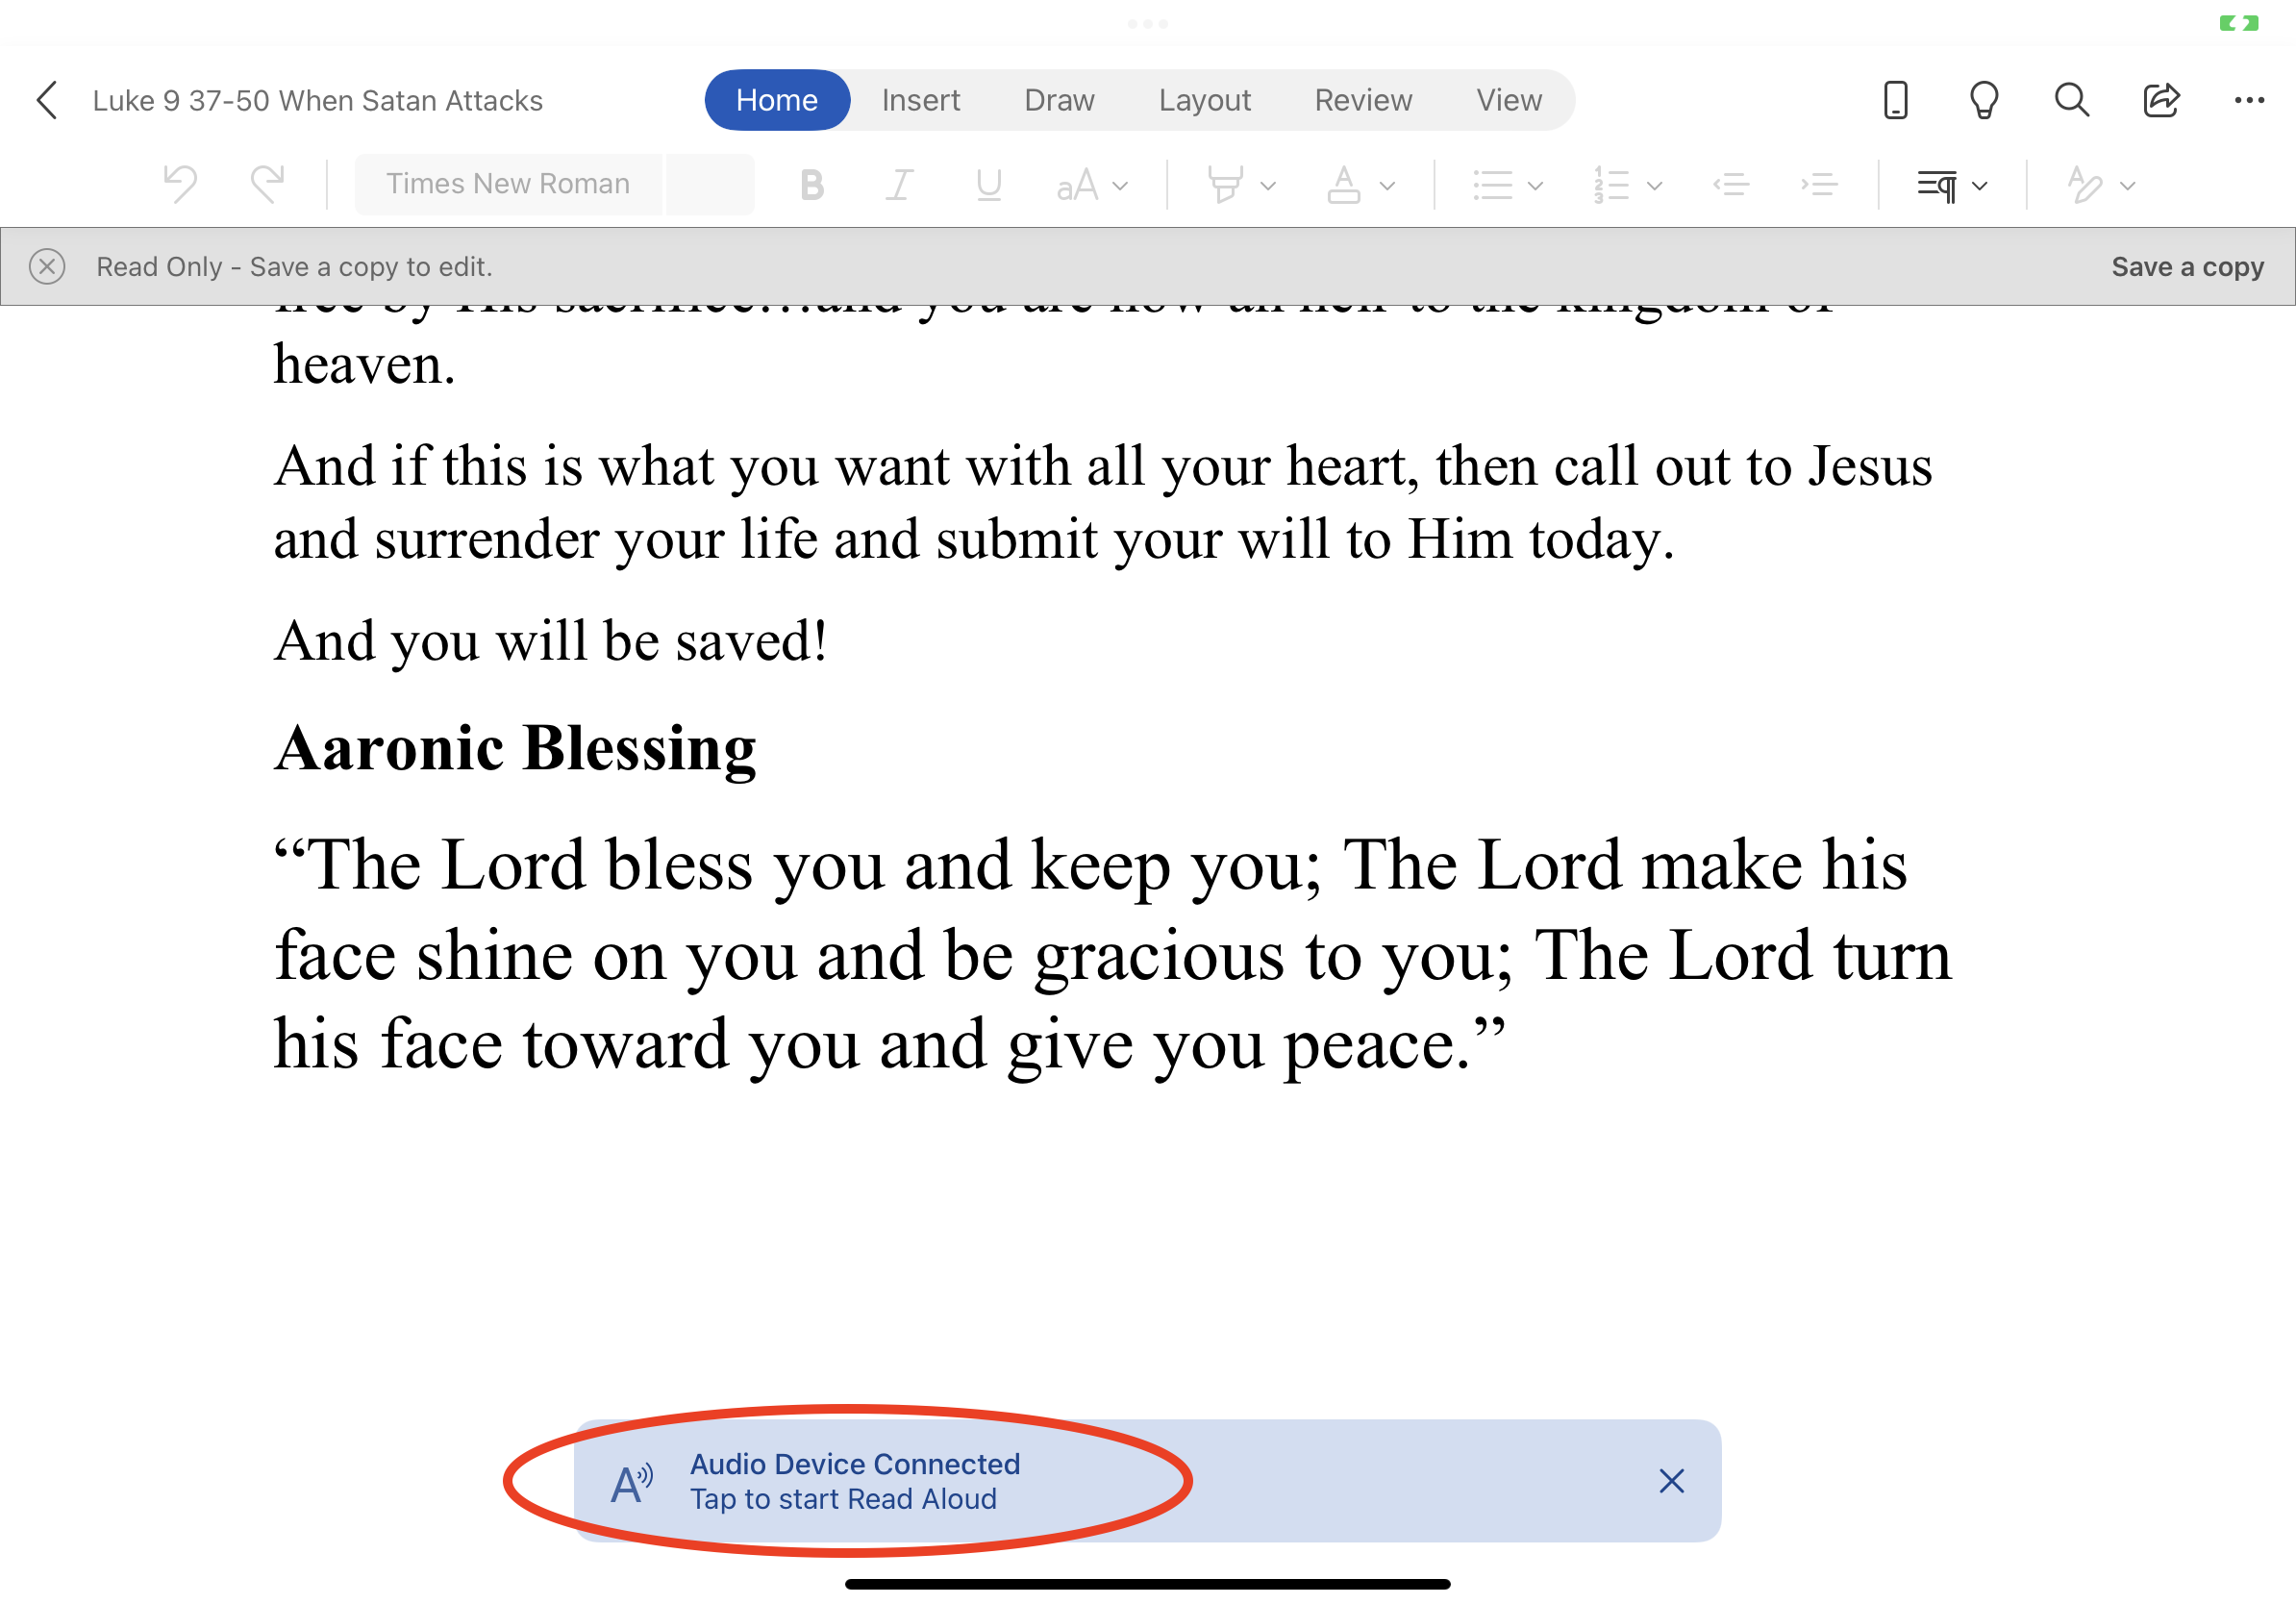Click the Redo arrow
Screen dimensions: 2296x1604
pos(268,184)
